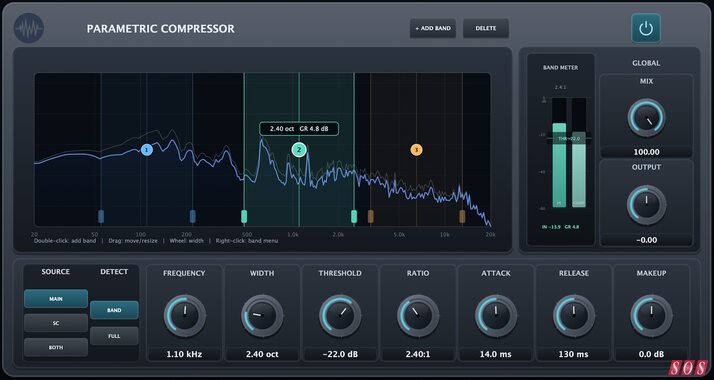The height and width of the screenshot is (380, 714).
Task: Set detect mode to BAND
Action: (114, 310)
